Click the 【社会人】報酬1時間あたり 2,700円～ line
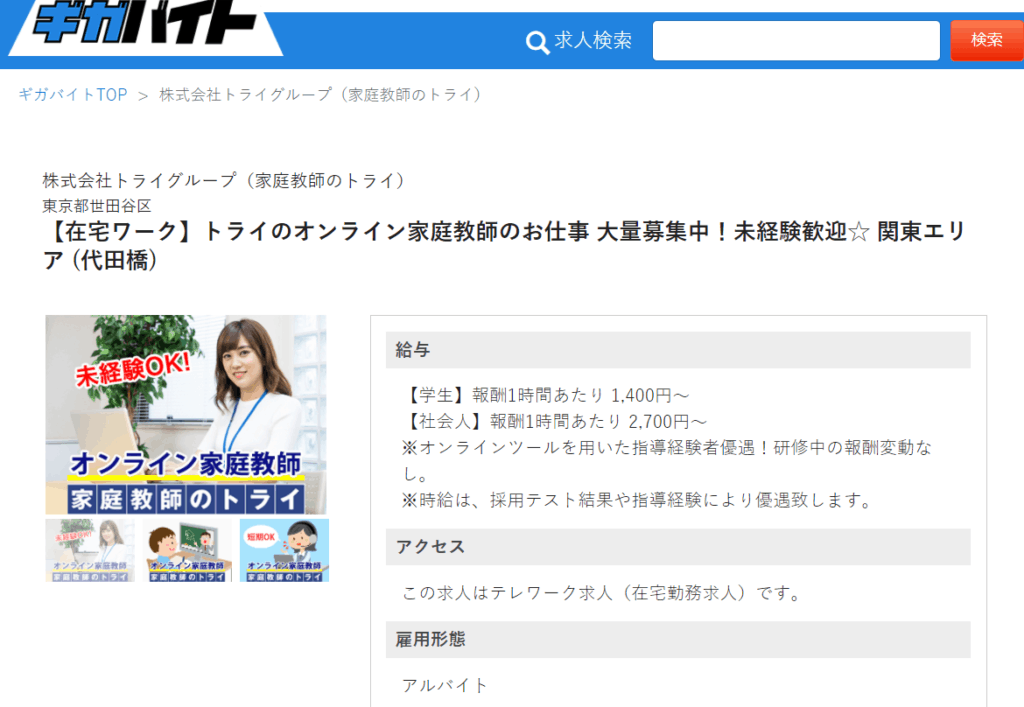1024x707 pixels. click(554, 422)
